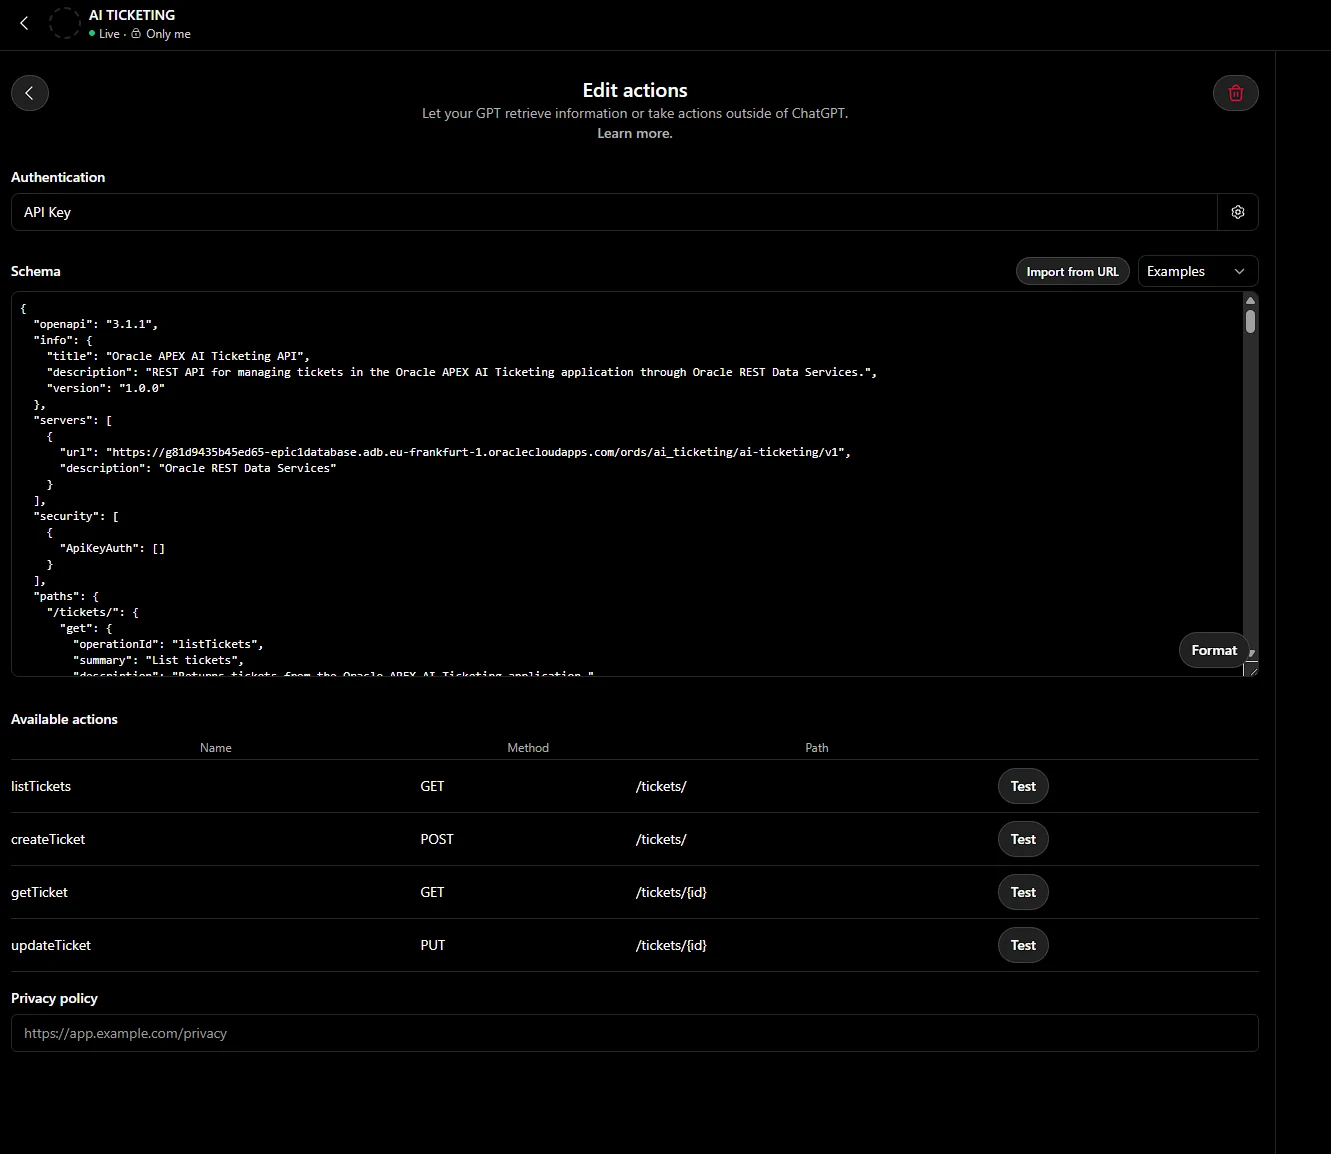The width and height of the screenshot is (1331, 1154).
Task: Click the Method column header
Action: tap(528, 747)
